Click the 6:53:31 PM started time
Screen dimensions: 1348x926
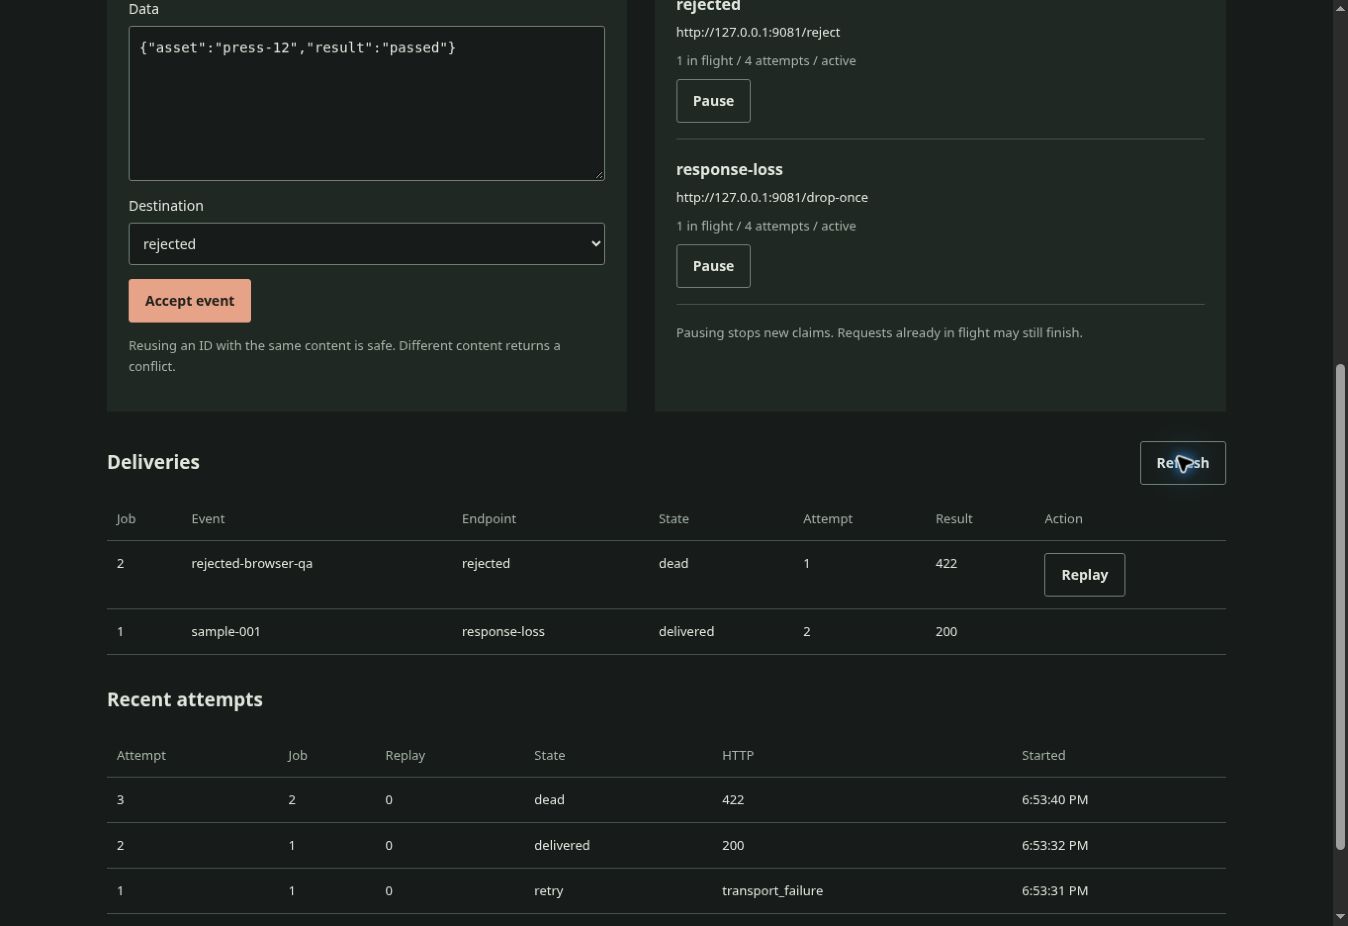pyautogui.click(x=1055, y=890)
